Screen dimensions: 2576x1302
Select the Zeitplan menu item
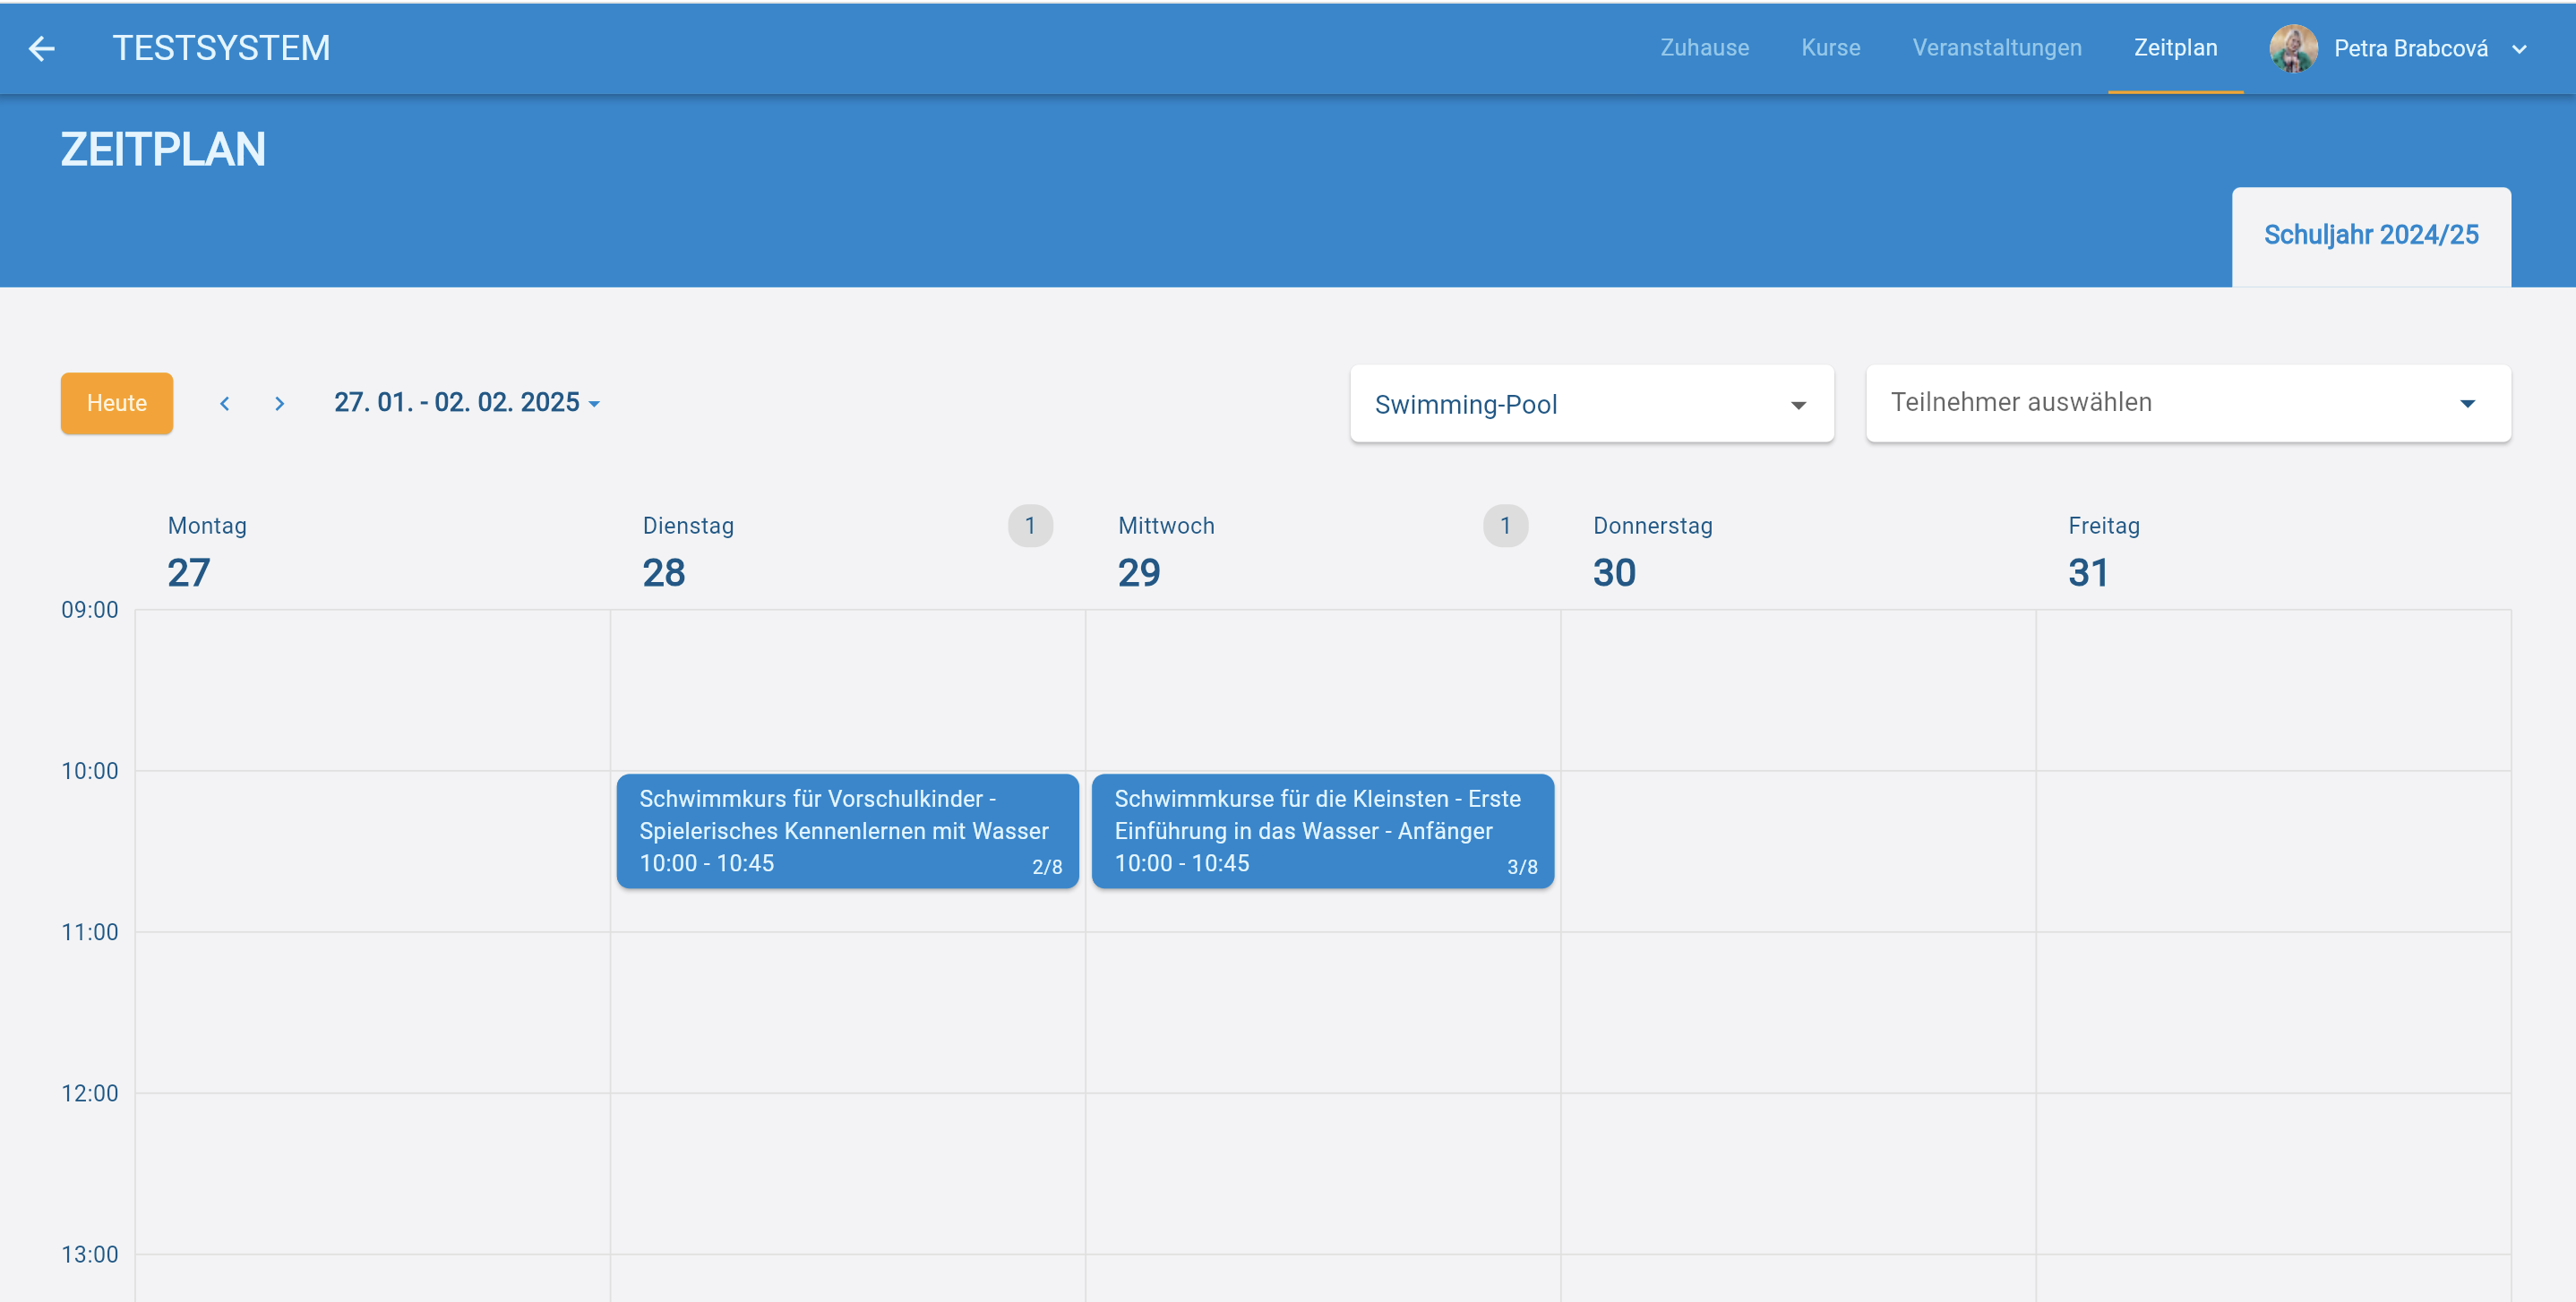2175,48
